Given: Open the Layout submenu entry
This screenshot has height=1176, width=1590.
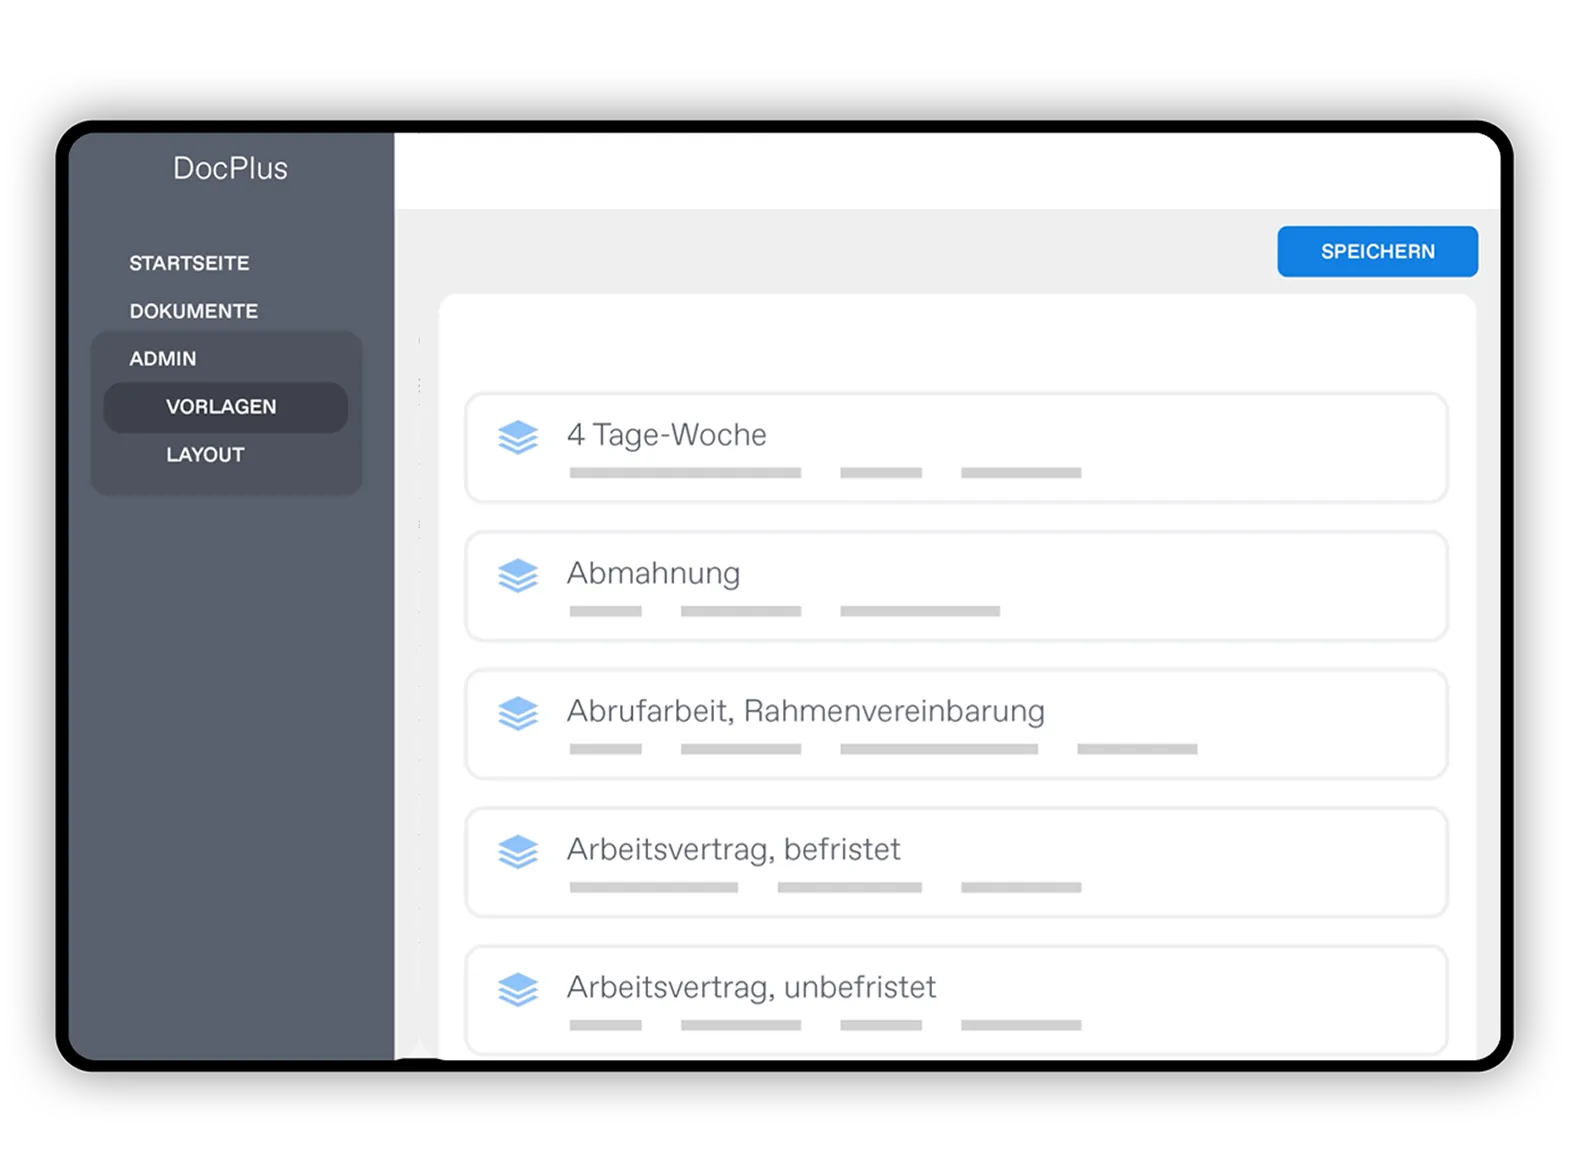Looking at the screenshot, I should (x=205, y=455).
